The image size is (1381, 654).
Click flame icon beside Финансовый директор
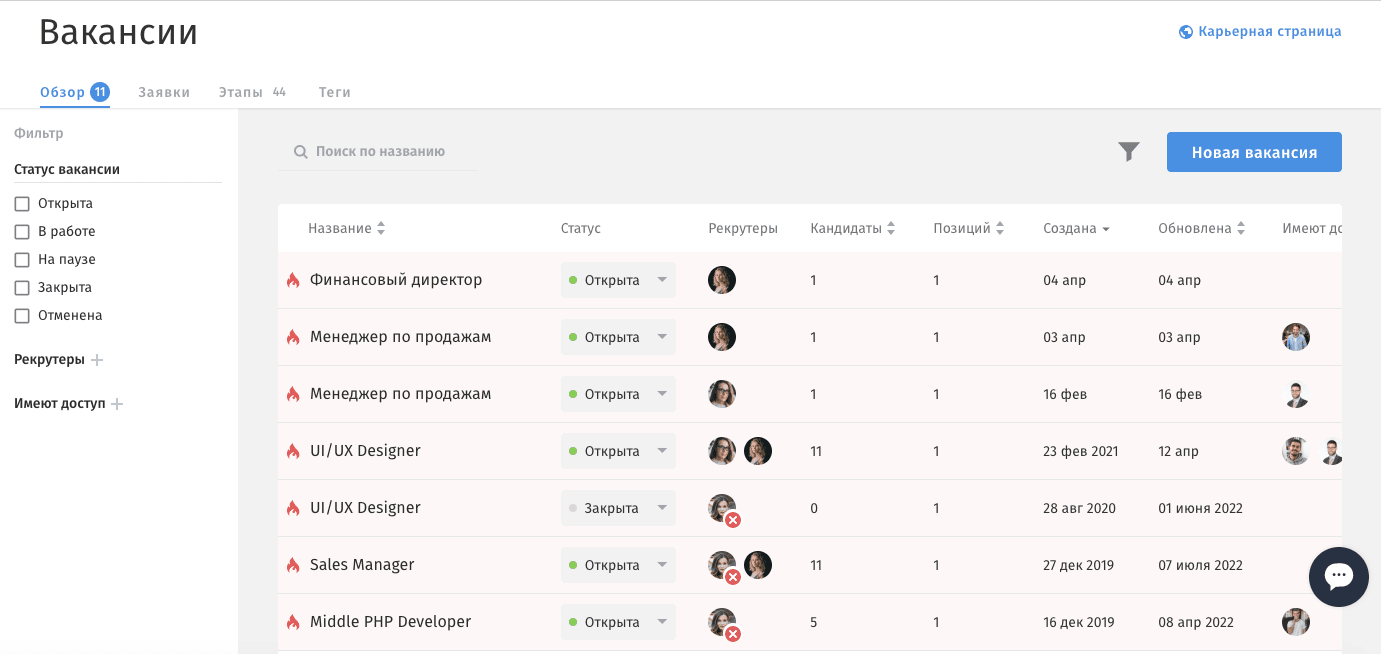coord(293,281)
